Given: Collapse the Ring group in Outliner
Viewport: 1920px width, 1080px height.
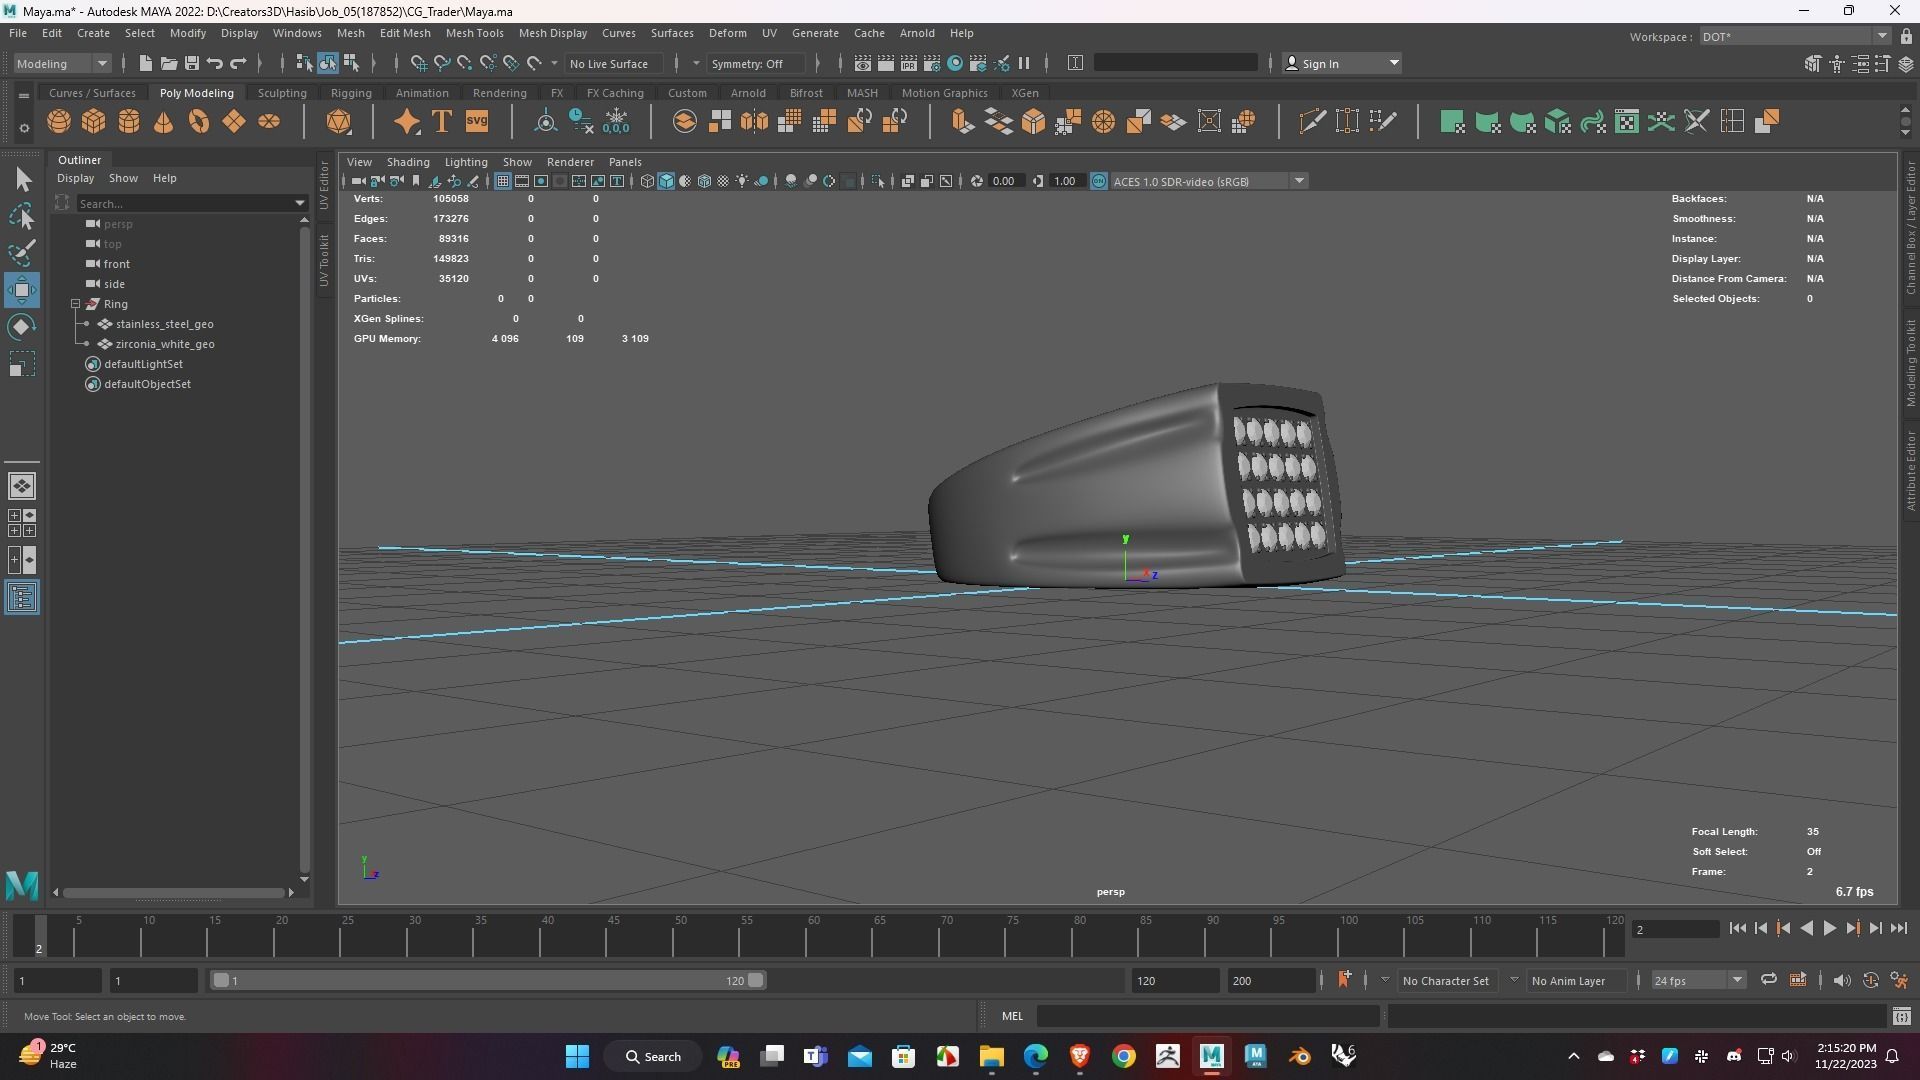Looking at the screenshot, I should coord(75,304).
